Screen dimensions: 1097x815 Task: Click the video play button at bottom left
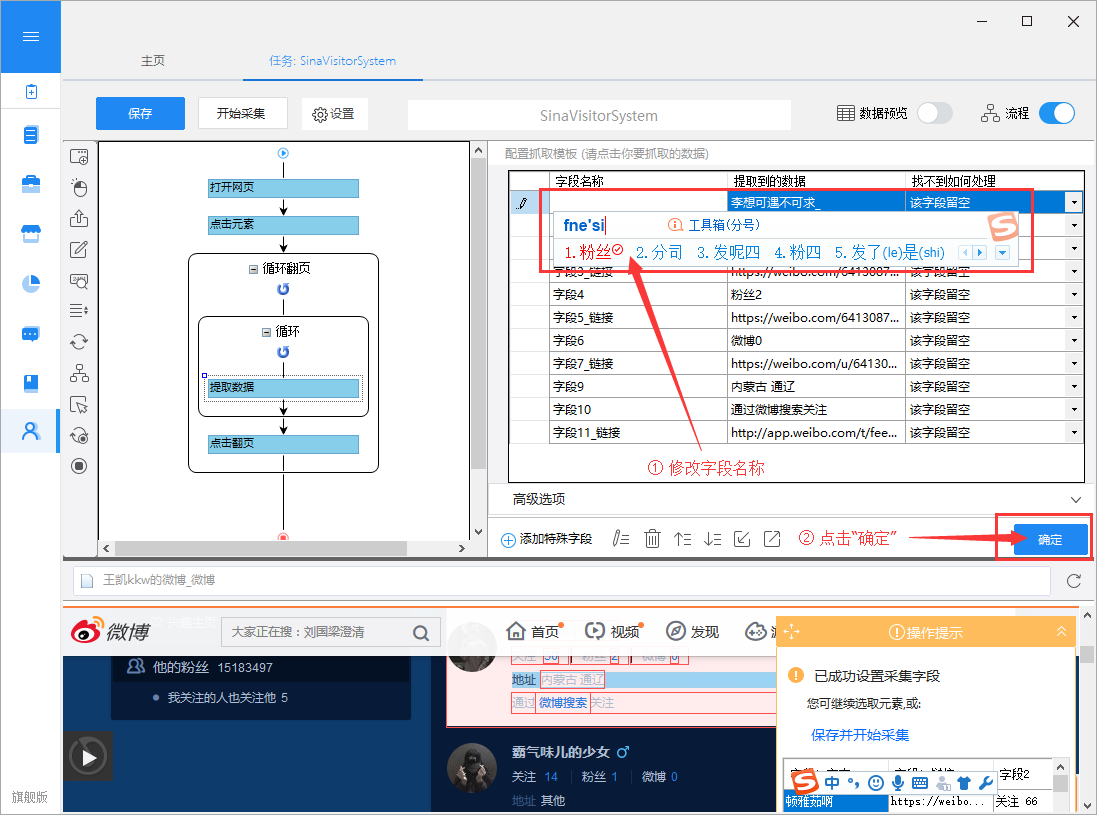pos(88,756)
